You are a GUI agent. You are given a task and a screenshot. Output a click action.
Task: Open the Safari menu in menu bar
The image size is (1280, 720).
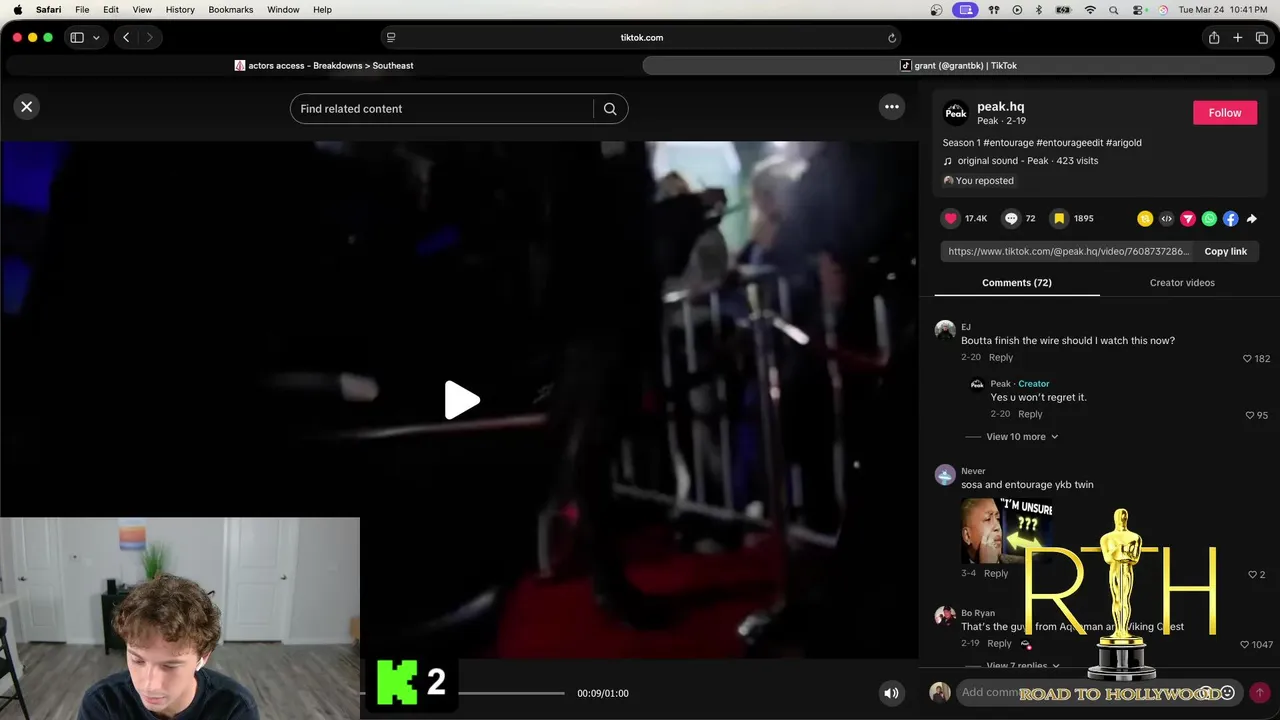click(48, 10)
